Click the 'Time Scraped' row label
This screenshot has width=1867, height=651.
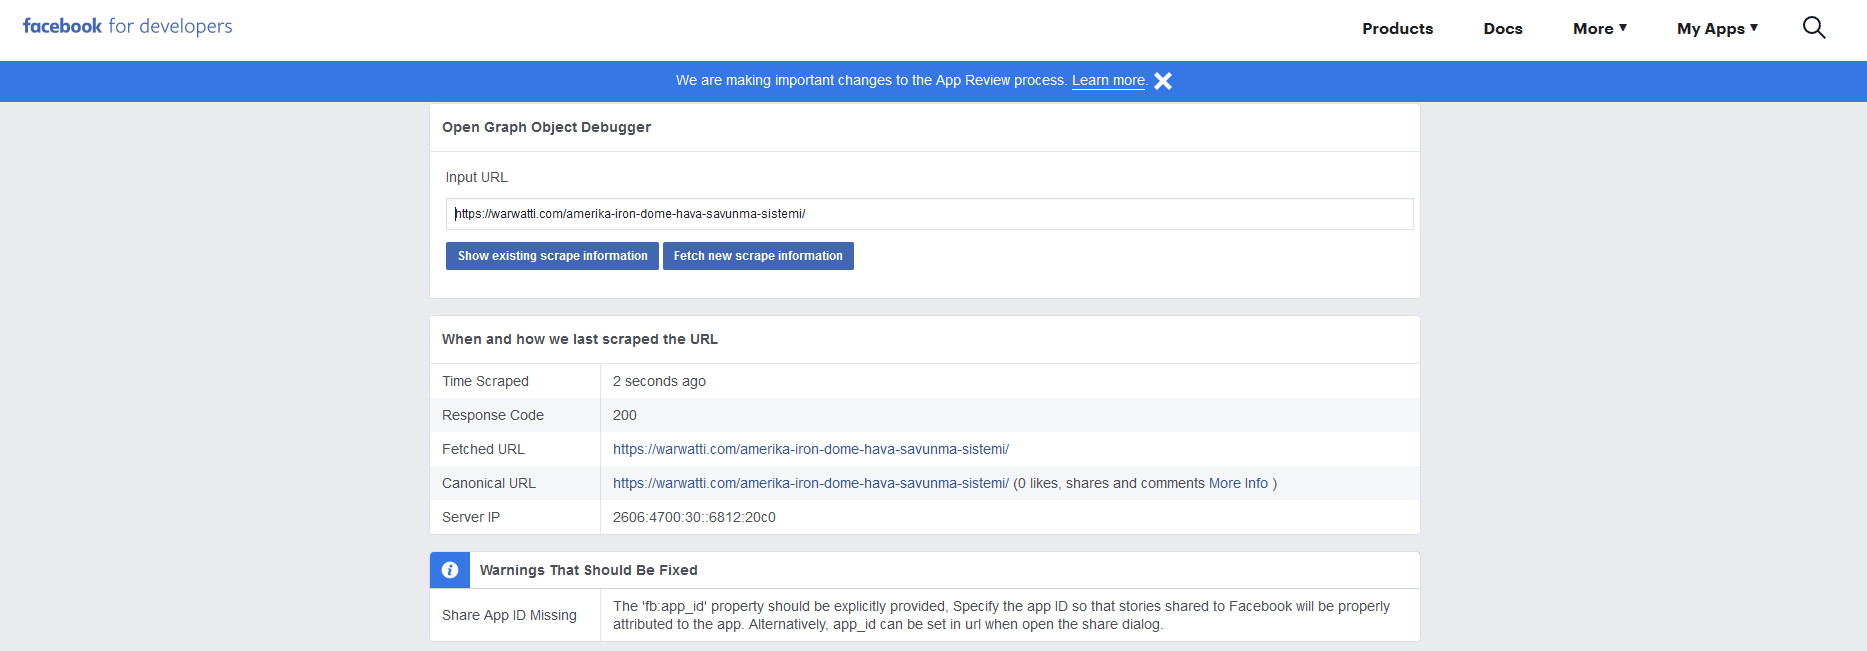pyautogui.click(x=485, y=381)
